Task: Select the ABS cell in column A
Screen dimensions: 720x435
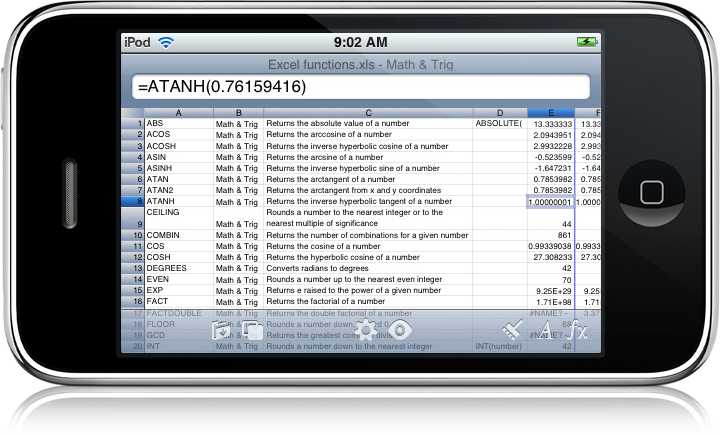Action: pyautogui.click(x=178, y=123)
